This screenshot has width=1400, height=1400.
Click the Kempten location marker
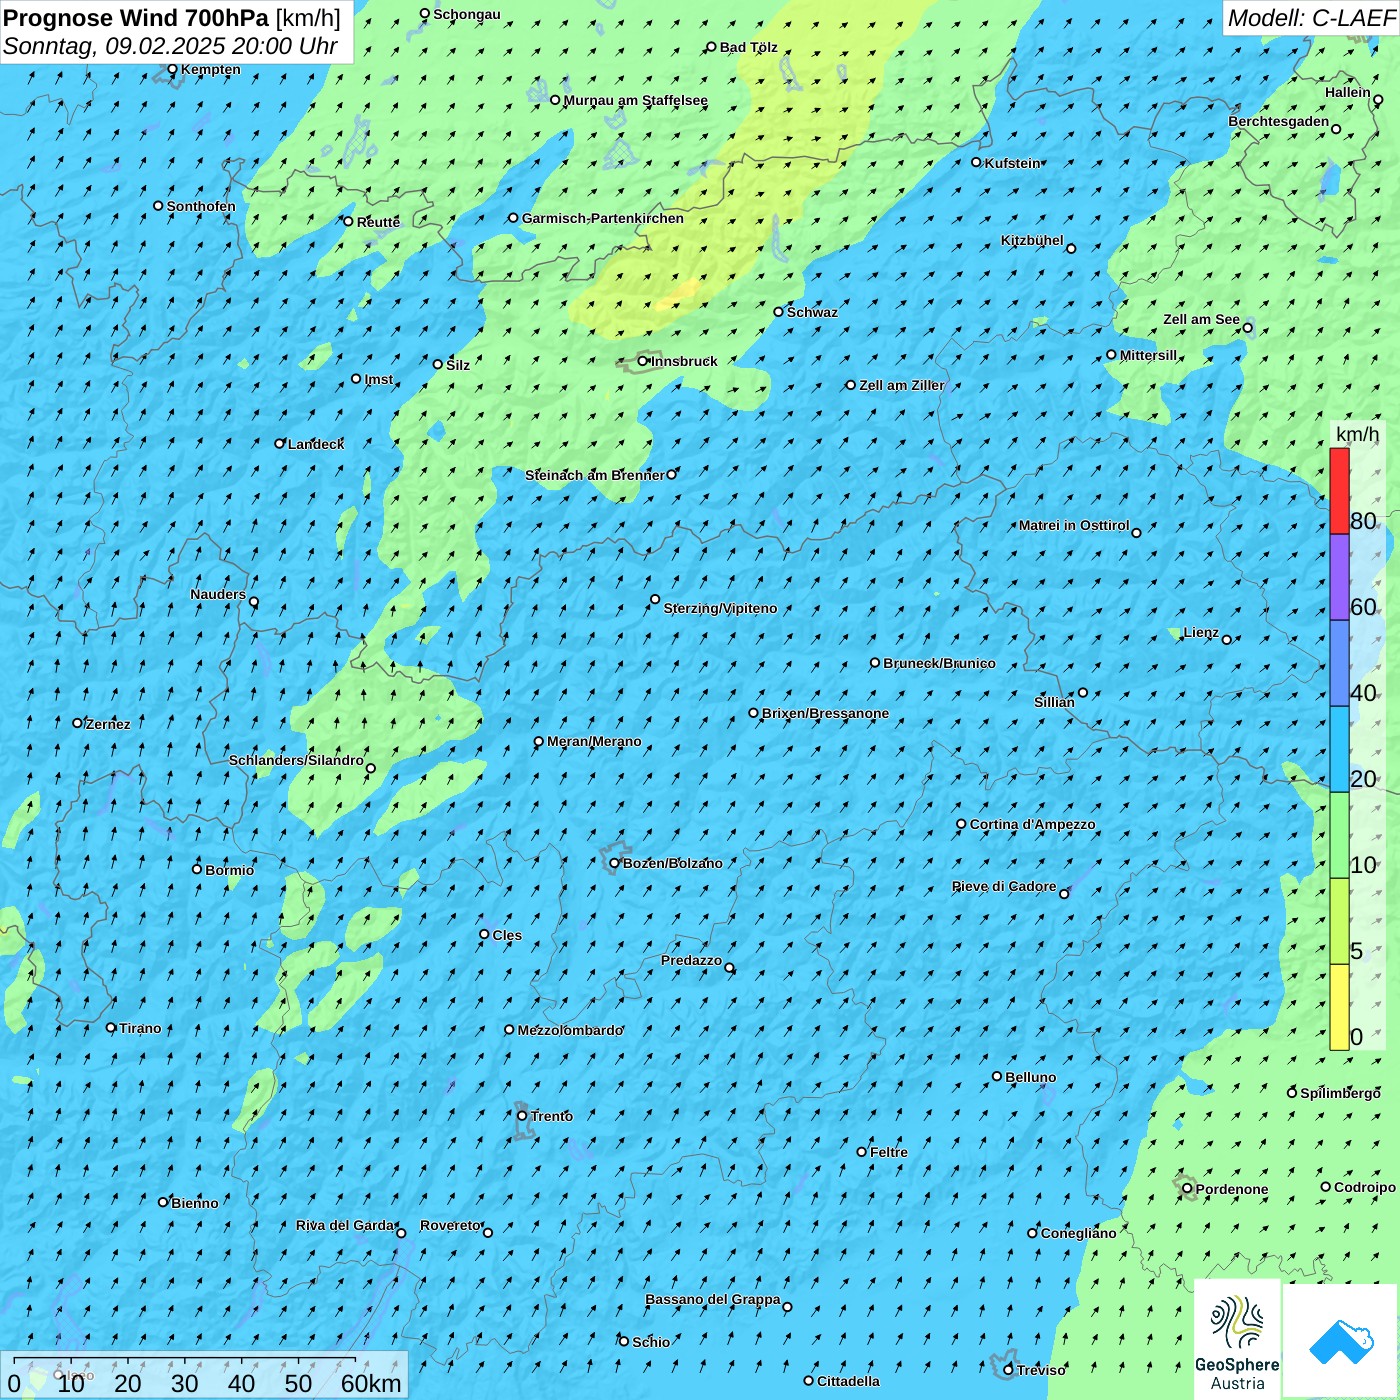coord(172,69)
